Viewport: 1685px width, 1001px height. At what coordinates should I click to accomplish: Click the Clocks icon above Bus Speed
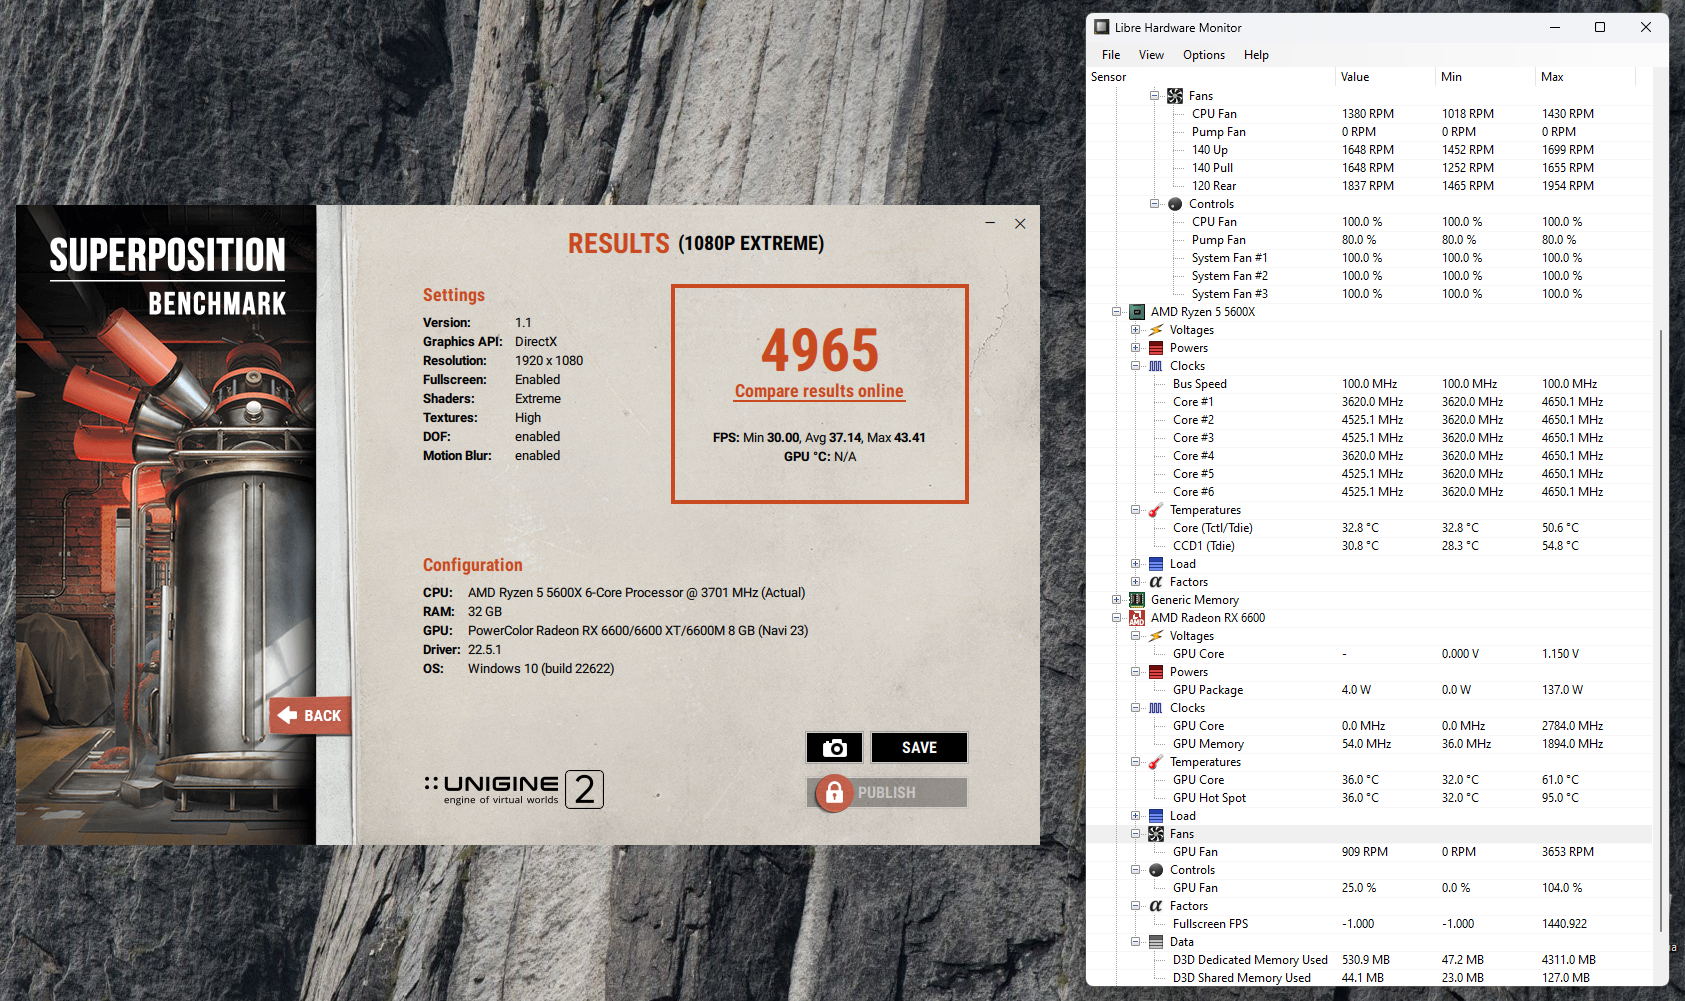coord(1156,366)
